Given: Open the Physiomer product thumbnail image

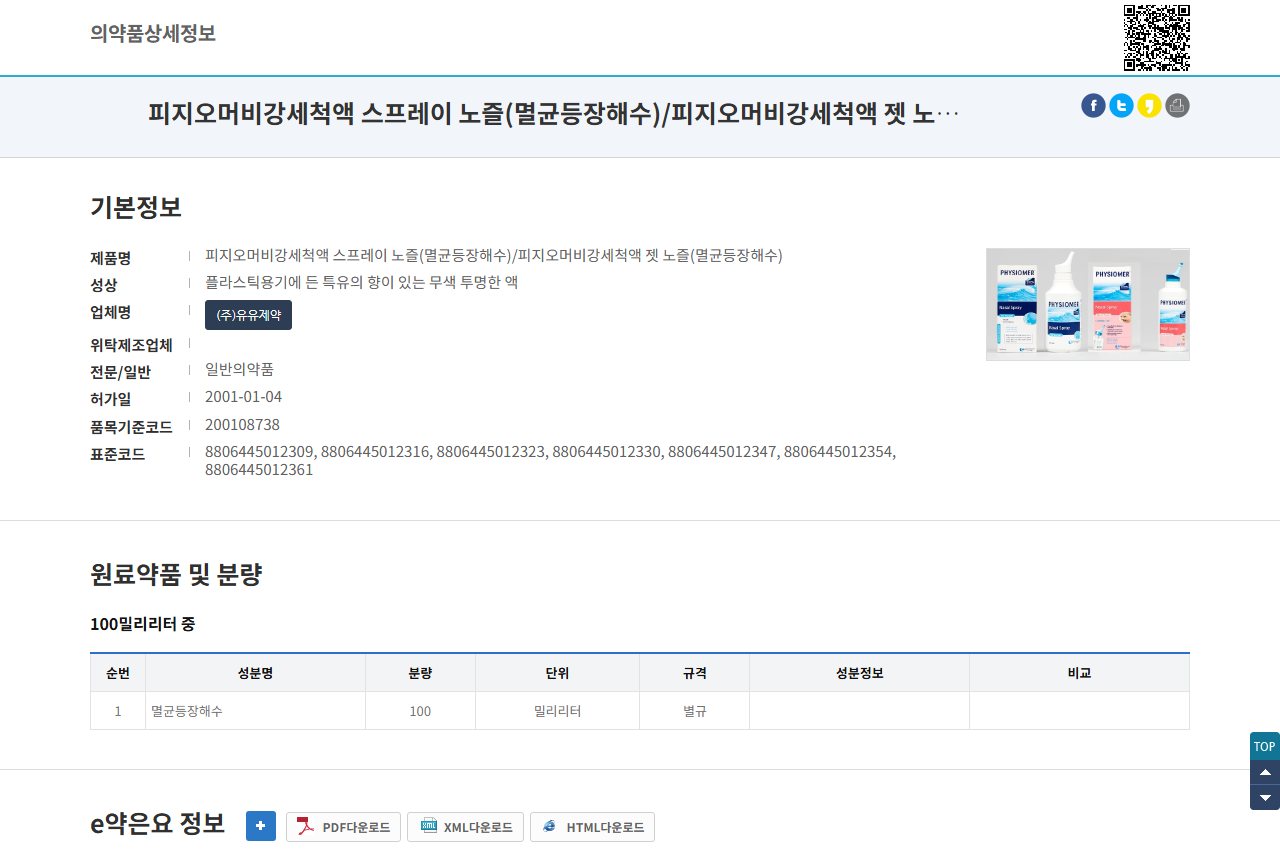Looking at the screenshot, I should click(1088, 304).
